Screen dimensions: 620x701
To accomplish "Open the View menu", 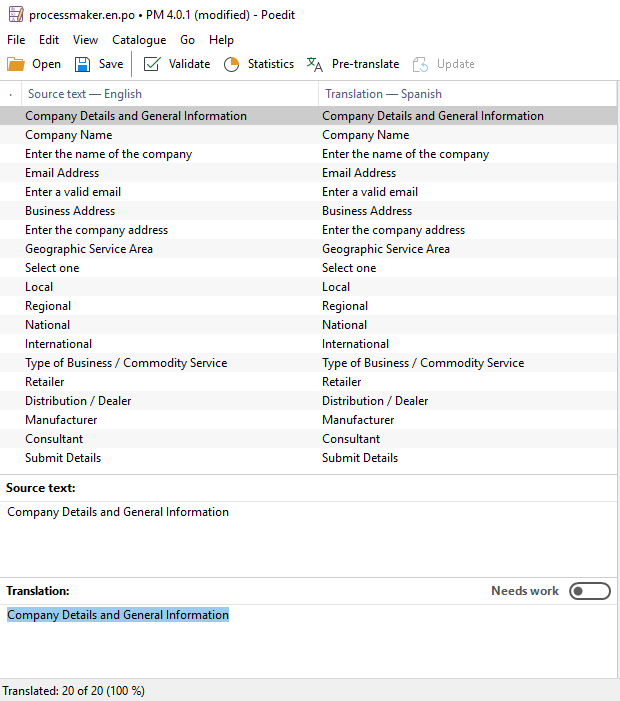I will tap(85, 40).
